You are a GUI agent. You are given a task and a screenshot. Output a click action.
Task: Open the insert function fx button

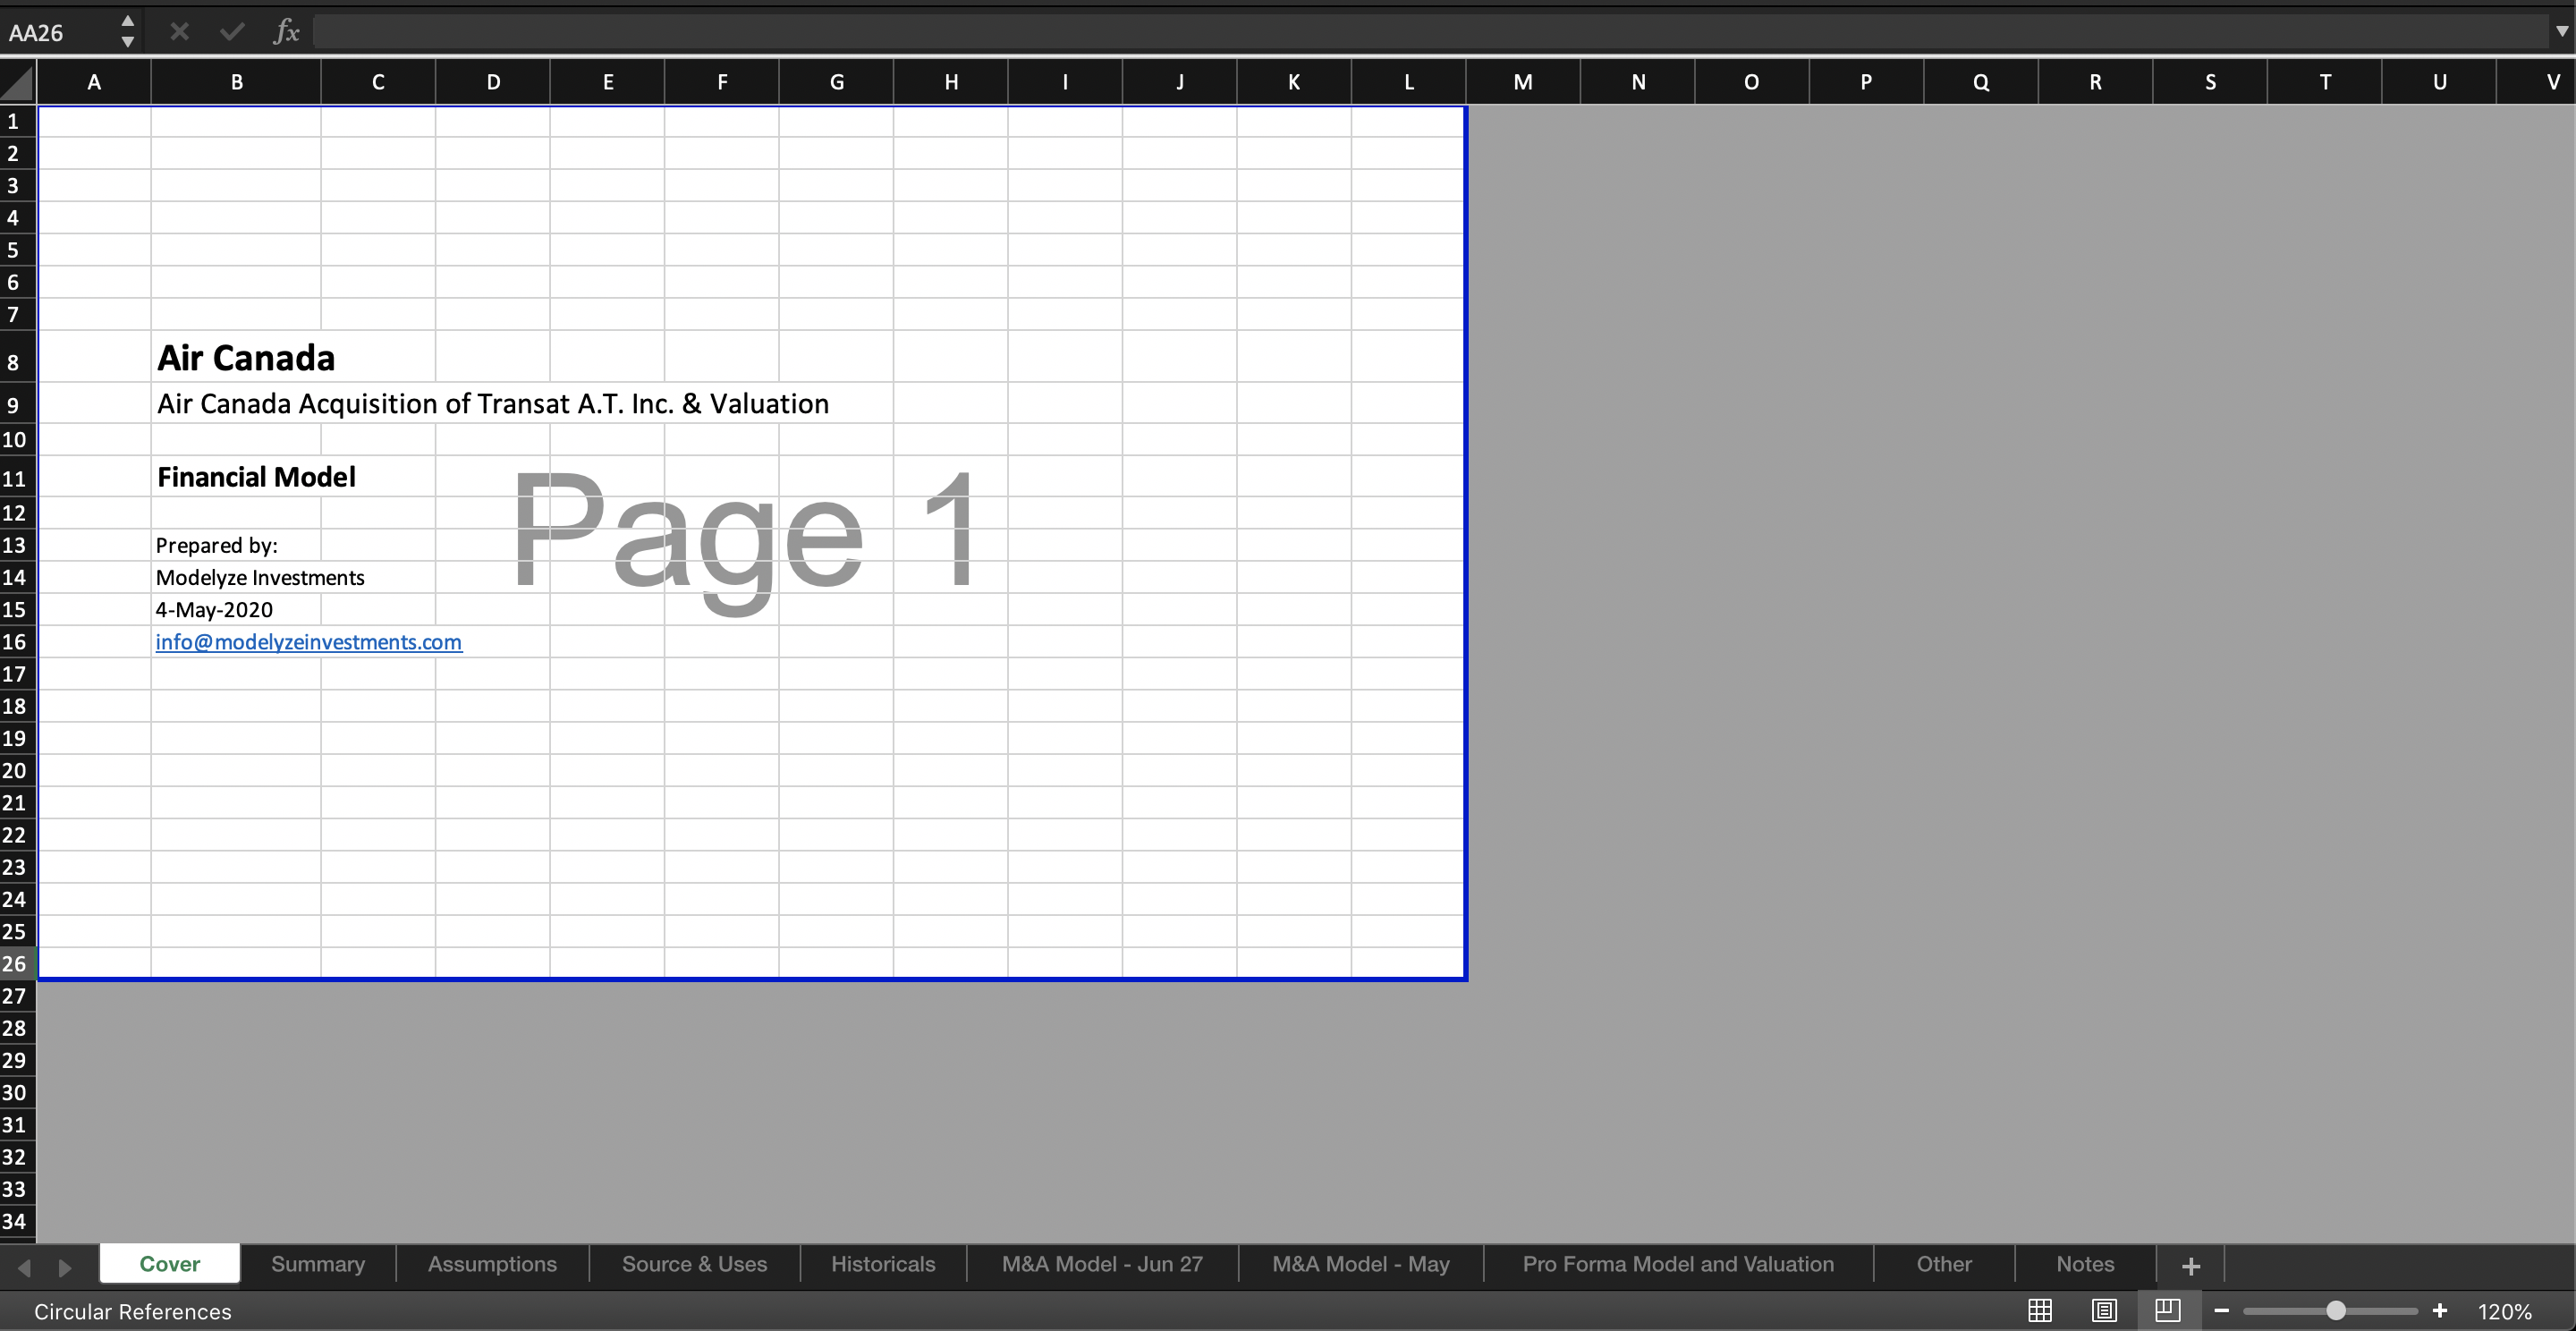(x=286, y=32)
